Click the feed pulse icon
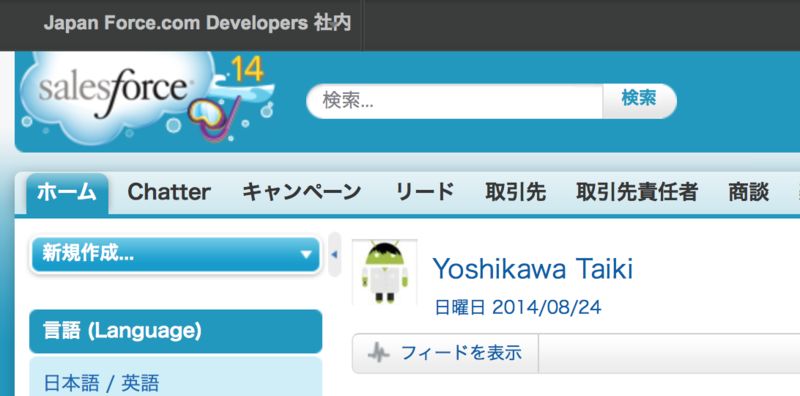800x396 pixels. pyautogui.click(x=378, y=353)
